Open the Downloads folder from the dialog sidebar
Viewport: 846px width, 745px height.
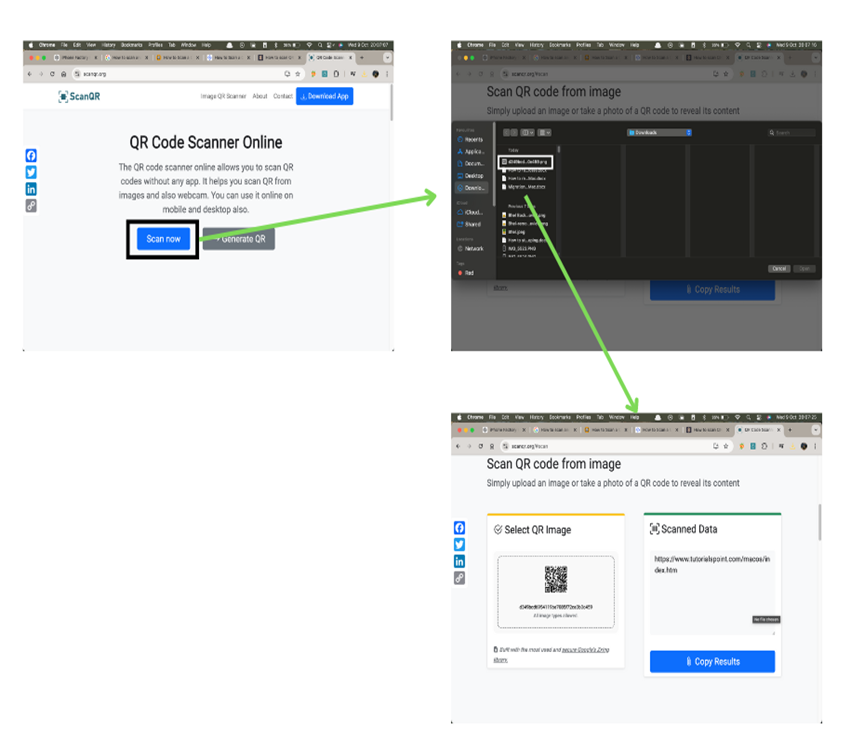point(471,186)
